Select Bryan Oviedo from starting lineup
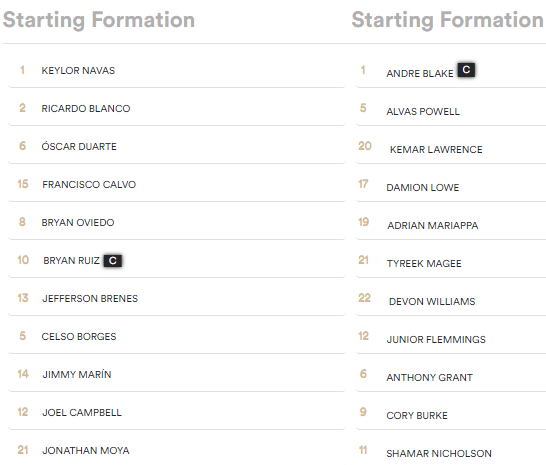This screenshot has width=546, height=465. point(177,223)
